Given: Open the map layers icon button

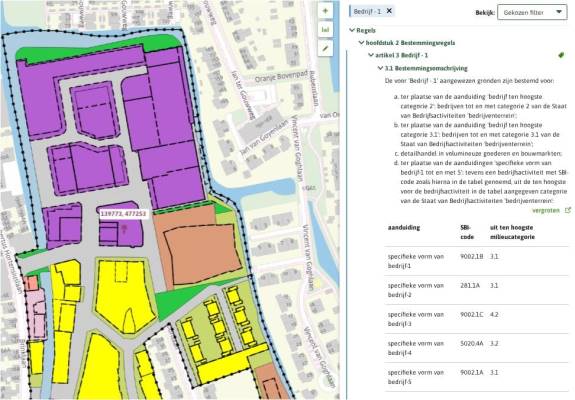Looking at the screenshot, I should click(325, 30).
